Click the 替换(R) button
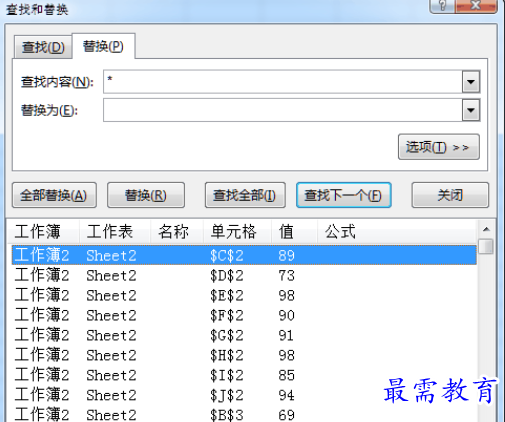The image size is (505, 422). click(146, 195)
